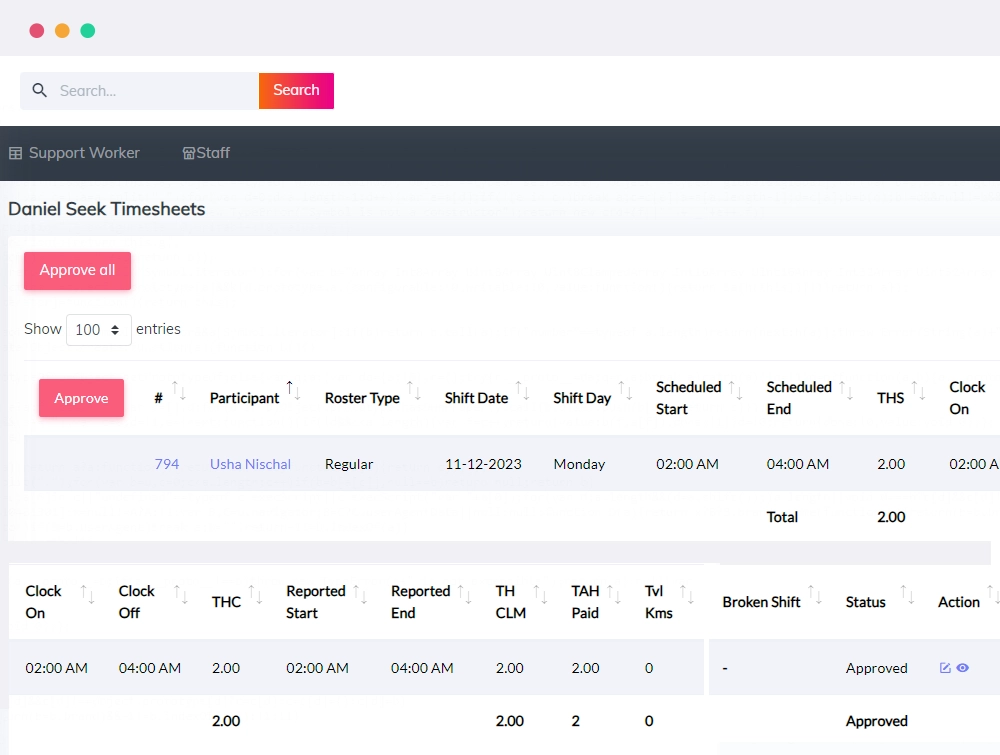Sort by Scheduled Start column arrows

(x=735, y=391)
